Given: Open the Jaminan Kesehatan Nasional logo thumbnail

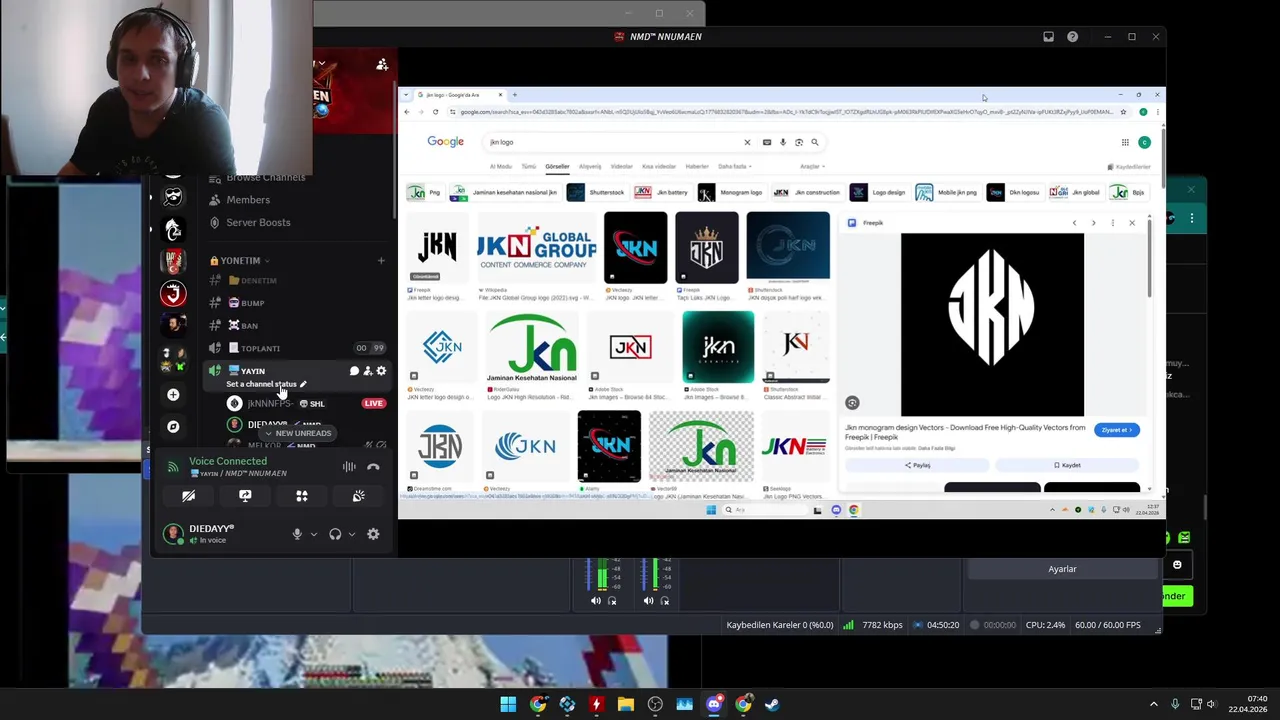Looking at the screenshot, I should click(x=533, y=347).
